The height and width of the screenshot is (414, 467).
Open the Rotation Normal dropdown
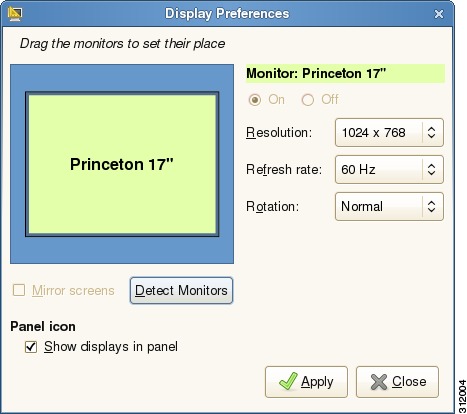(x=389, y=206)
